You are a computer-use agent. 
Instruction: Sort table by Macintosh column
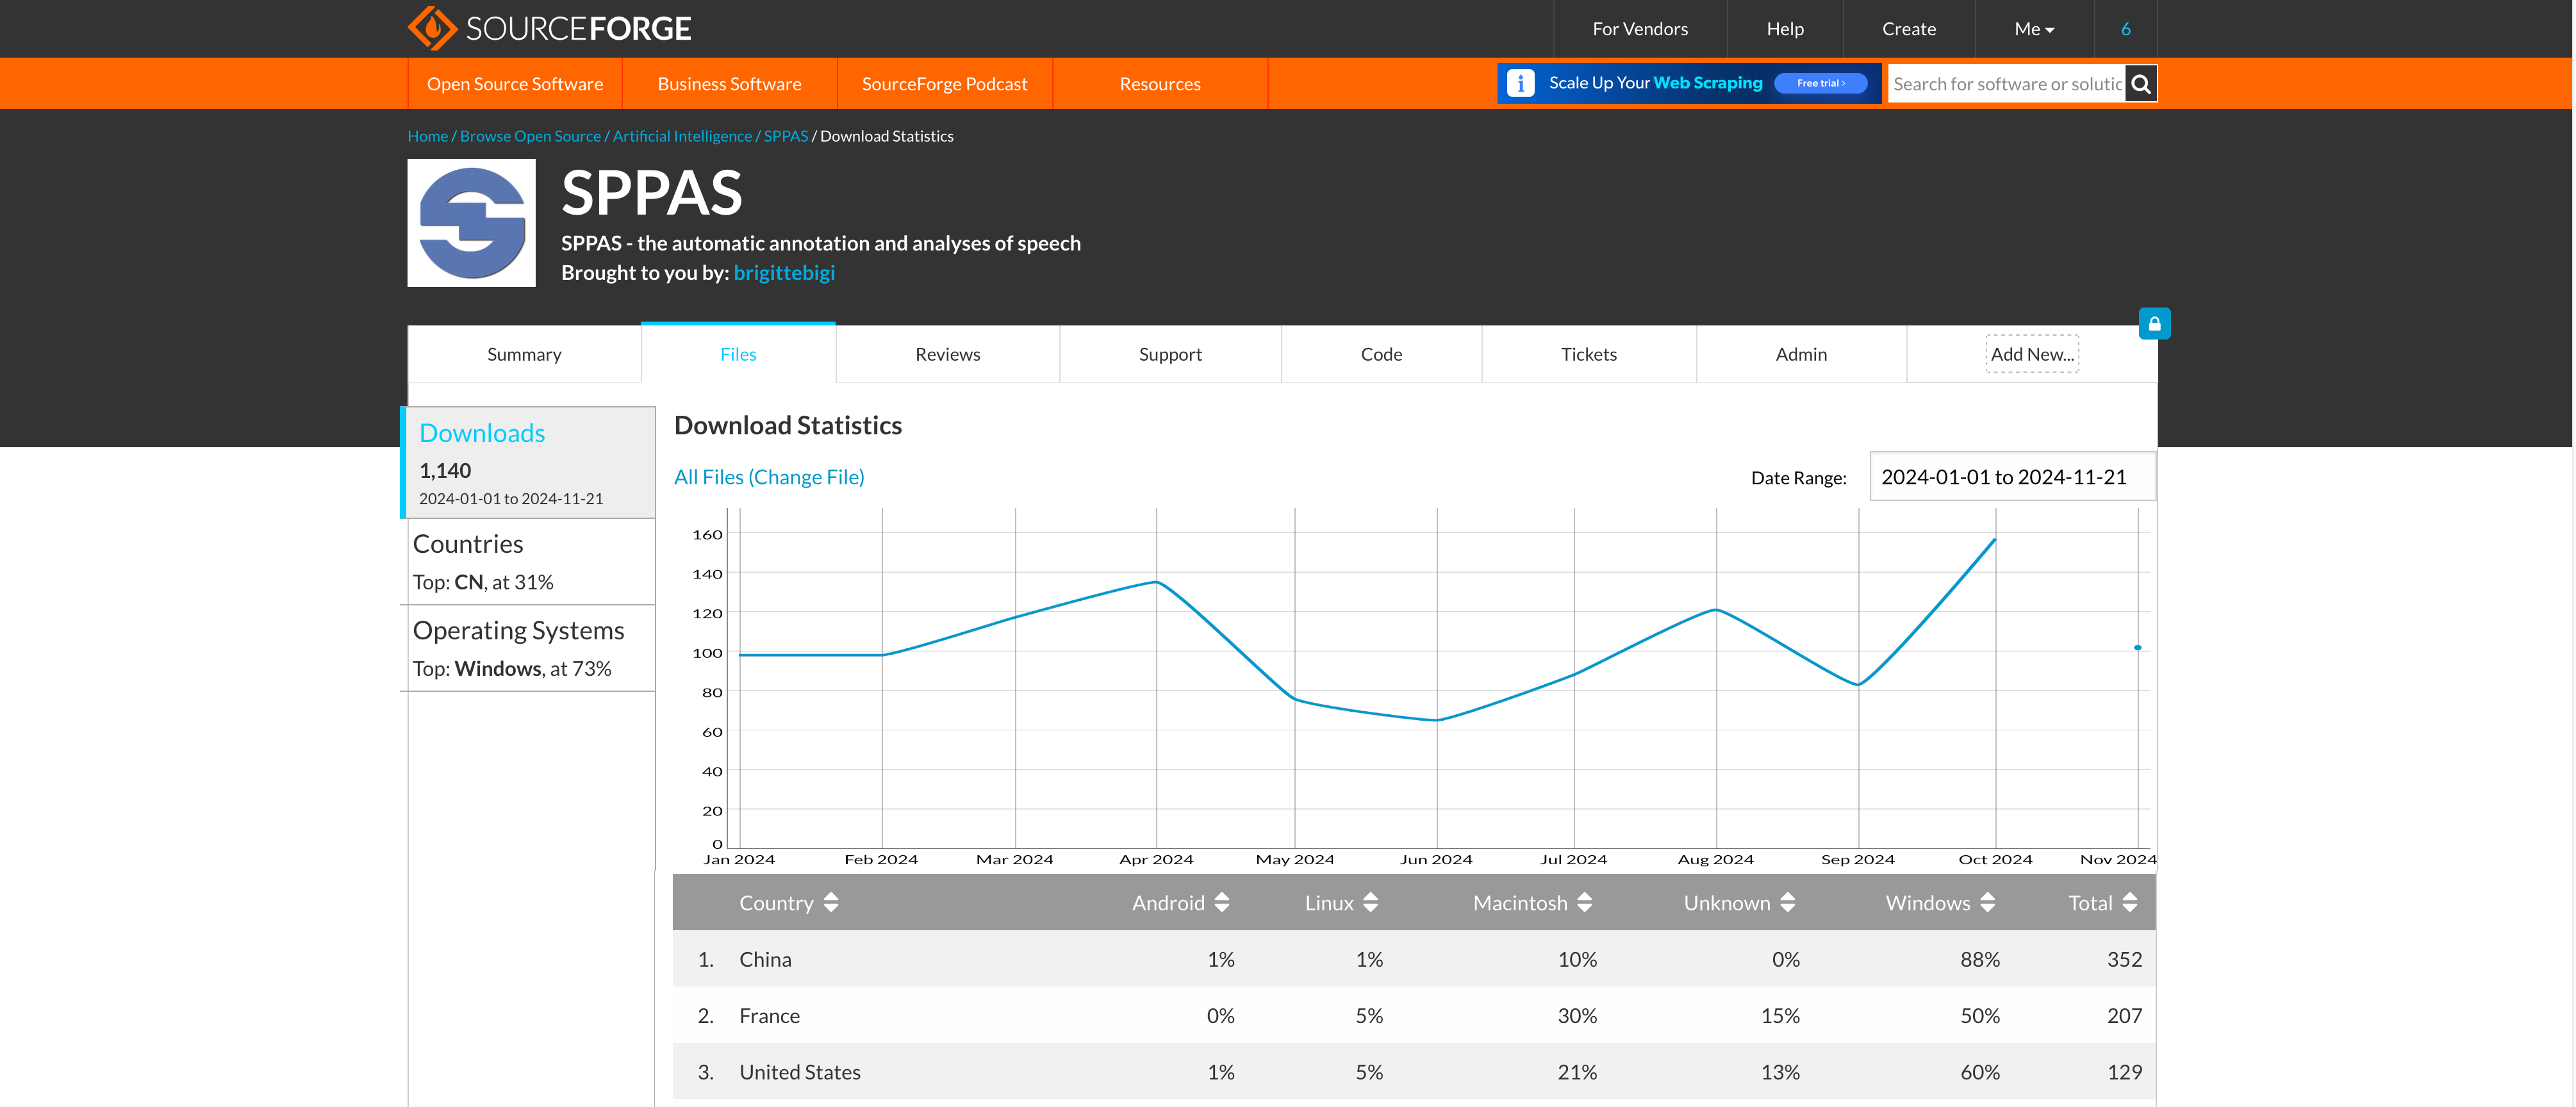(1532, 903)
